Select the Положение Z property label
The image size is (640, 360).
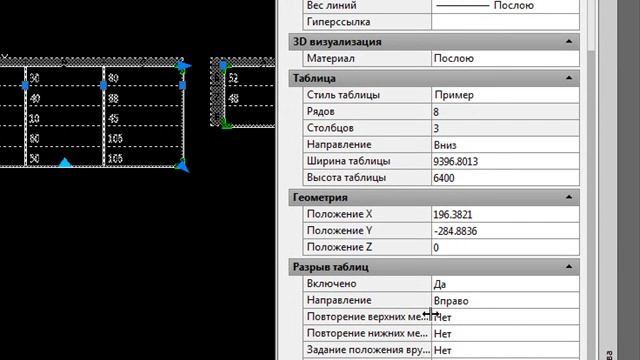tap(339, 247)
